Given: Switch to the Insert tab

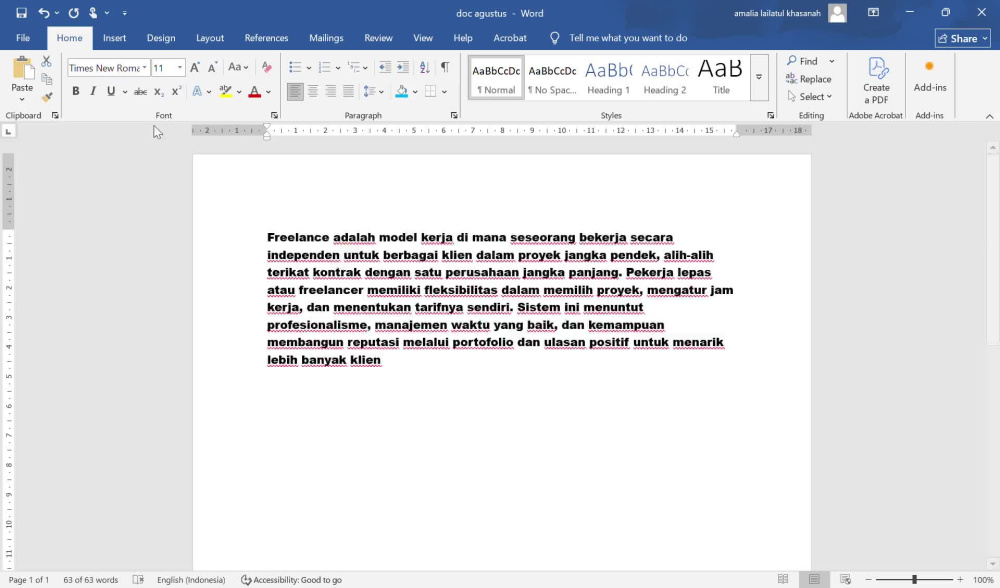Looking at the screenshot, I should 114,38.
